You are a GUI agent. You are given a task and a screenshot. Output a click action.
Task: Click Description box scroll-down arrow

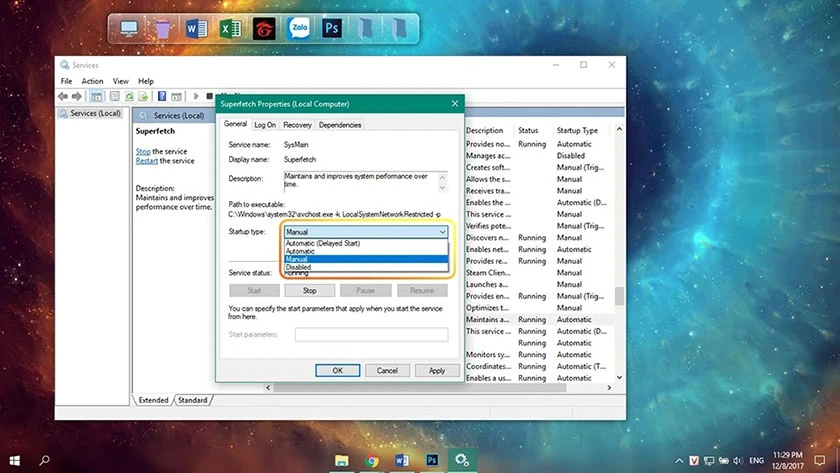click(x=442, y=187)
